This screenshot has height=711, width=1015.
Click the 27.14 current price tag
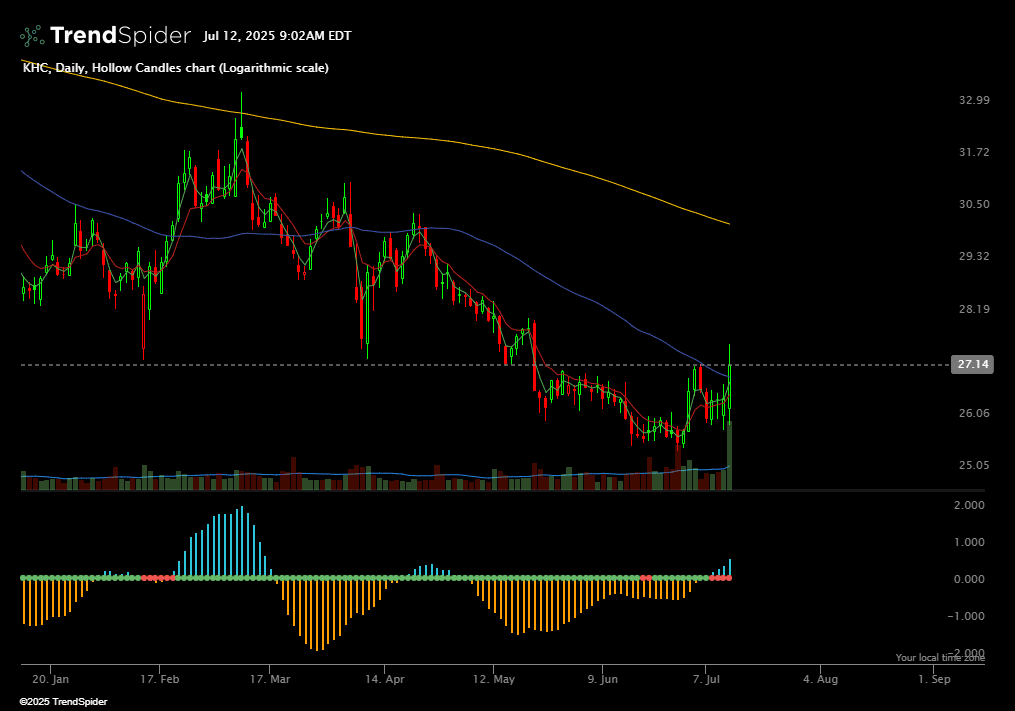973,365
